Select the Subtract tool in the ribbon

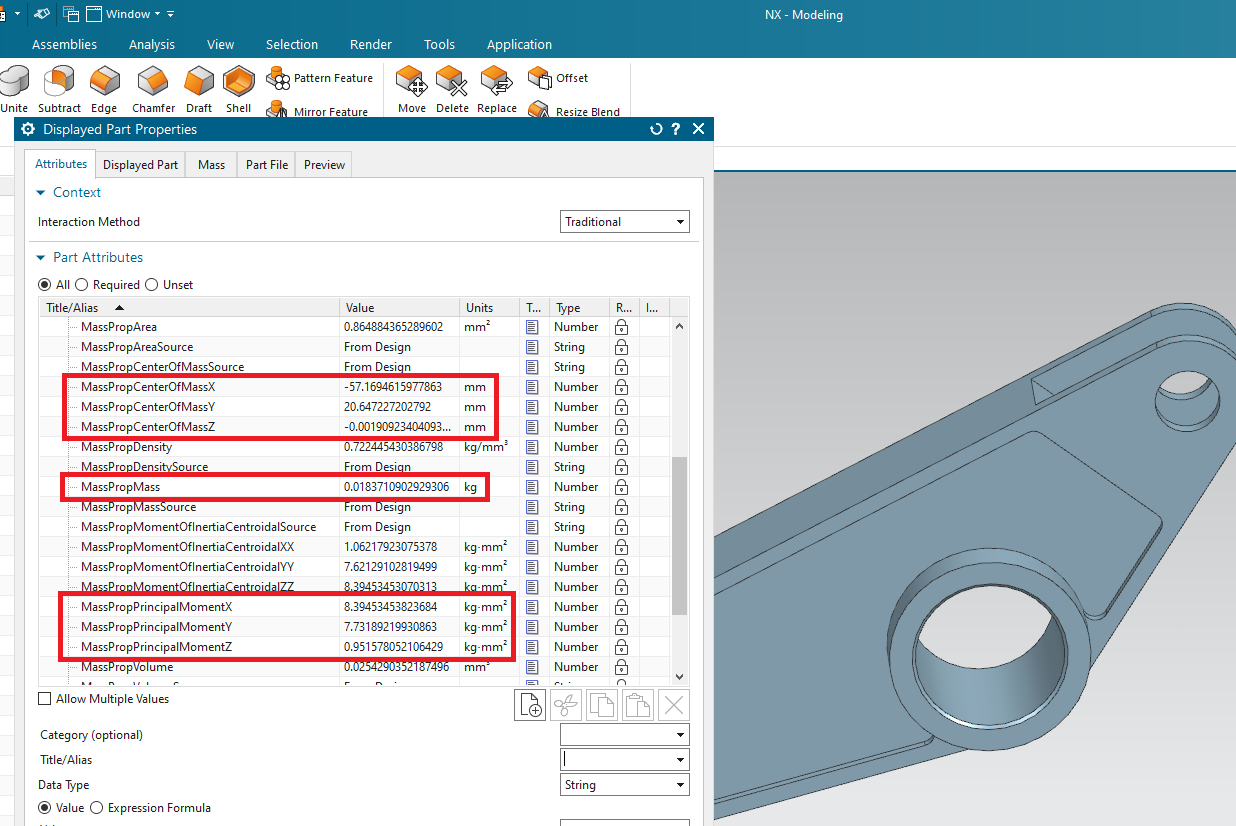tap(59, 89)
